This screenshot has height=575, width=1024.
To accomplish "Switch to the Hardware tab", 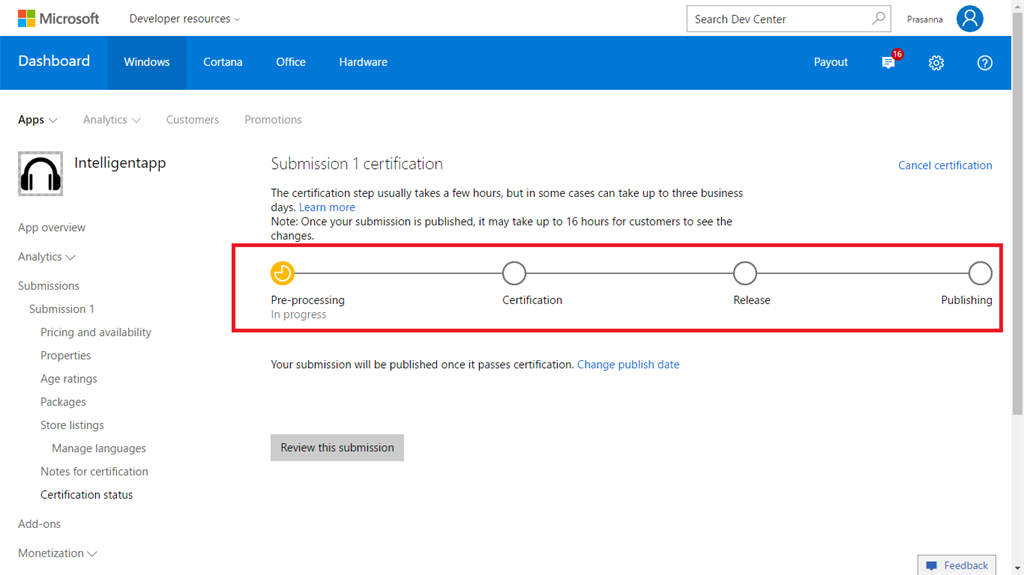I will [363, 62].
